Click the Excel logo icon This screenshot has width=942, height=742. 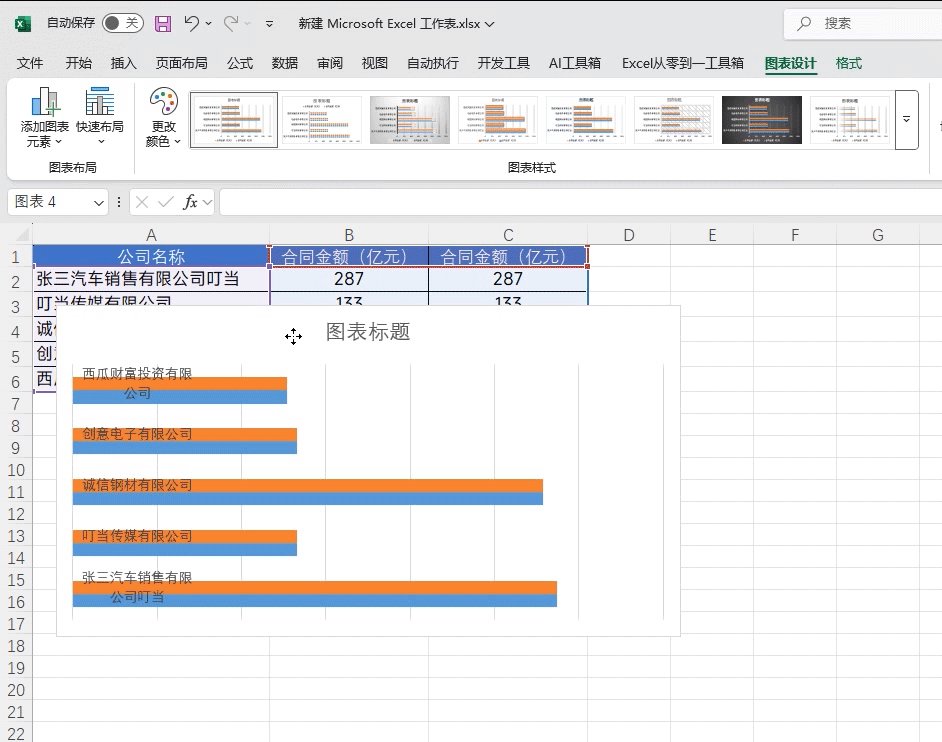tap(23, 23)
